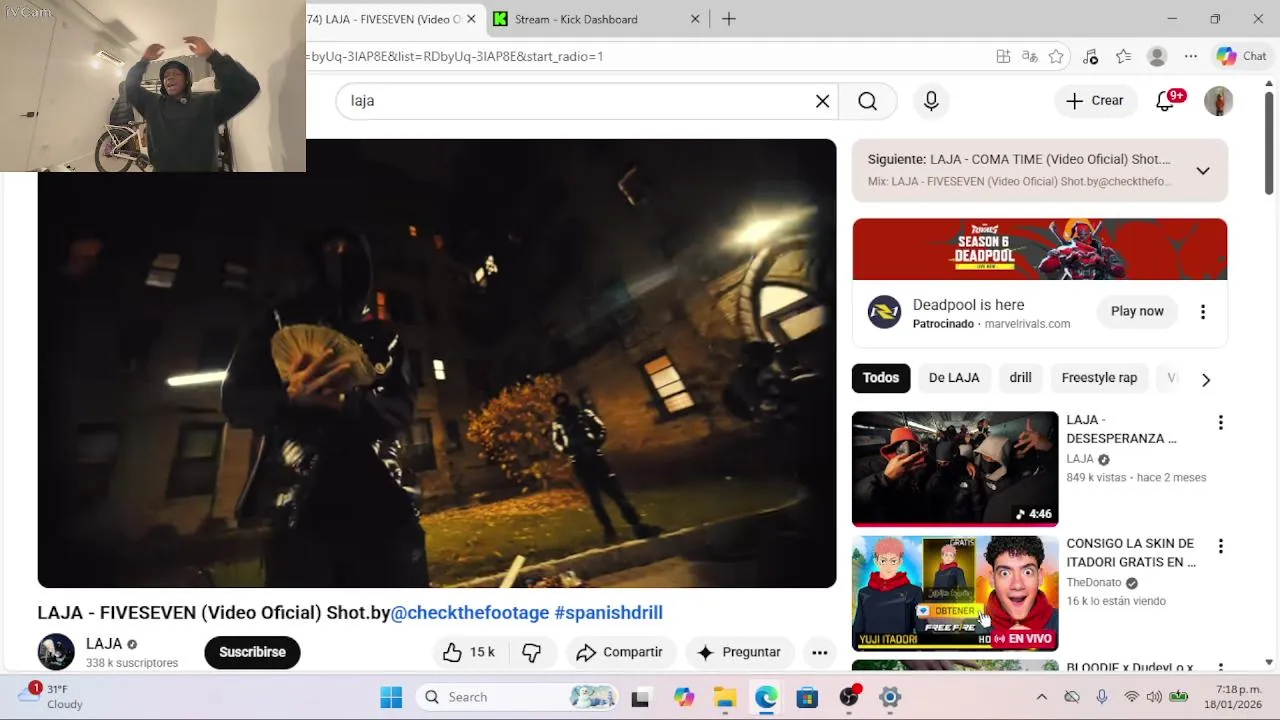
Task: Open Microsoft Store from the taskbar
Action: coord(807,697)
